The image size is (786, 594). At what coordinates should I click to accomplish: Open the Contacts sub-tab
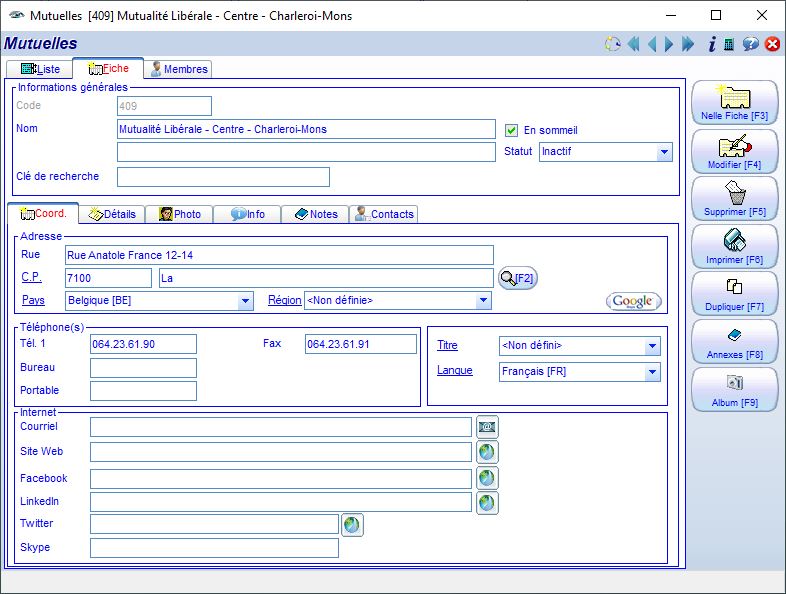pos(384,215)
